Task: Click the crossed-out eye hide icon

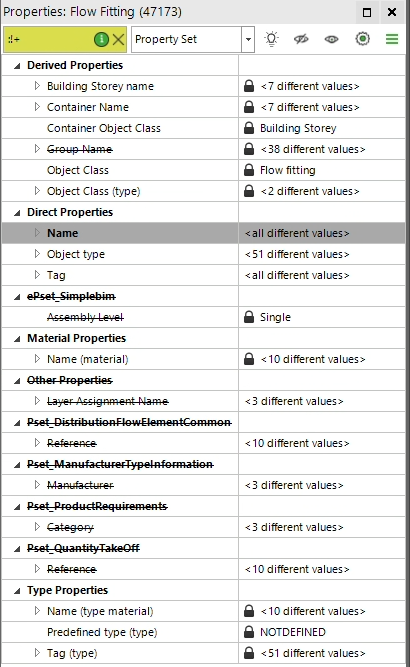Action: tap(301, 39)
